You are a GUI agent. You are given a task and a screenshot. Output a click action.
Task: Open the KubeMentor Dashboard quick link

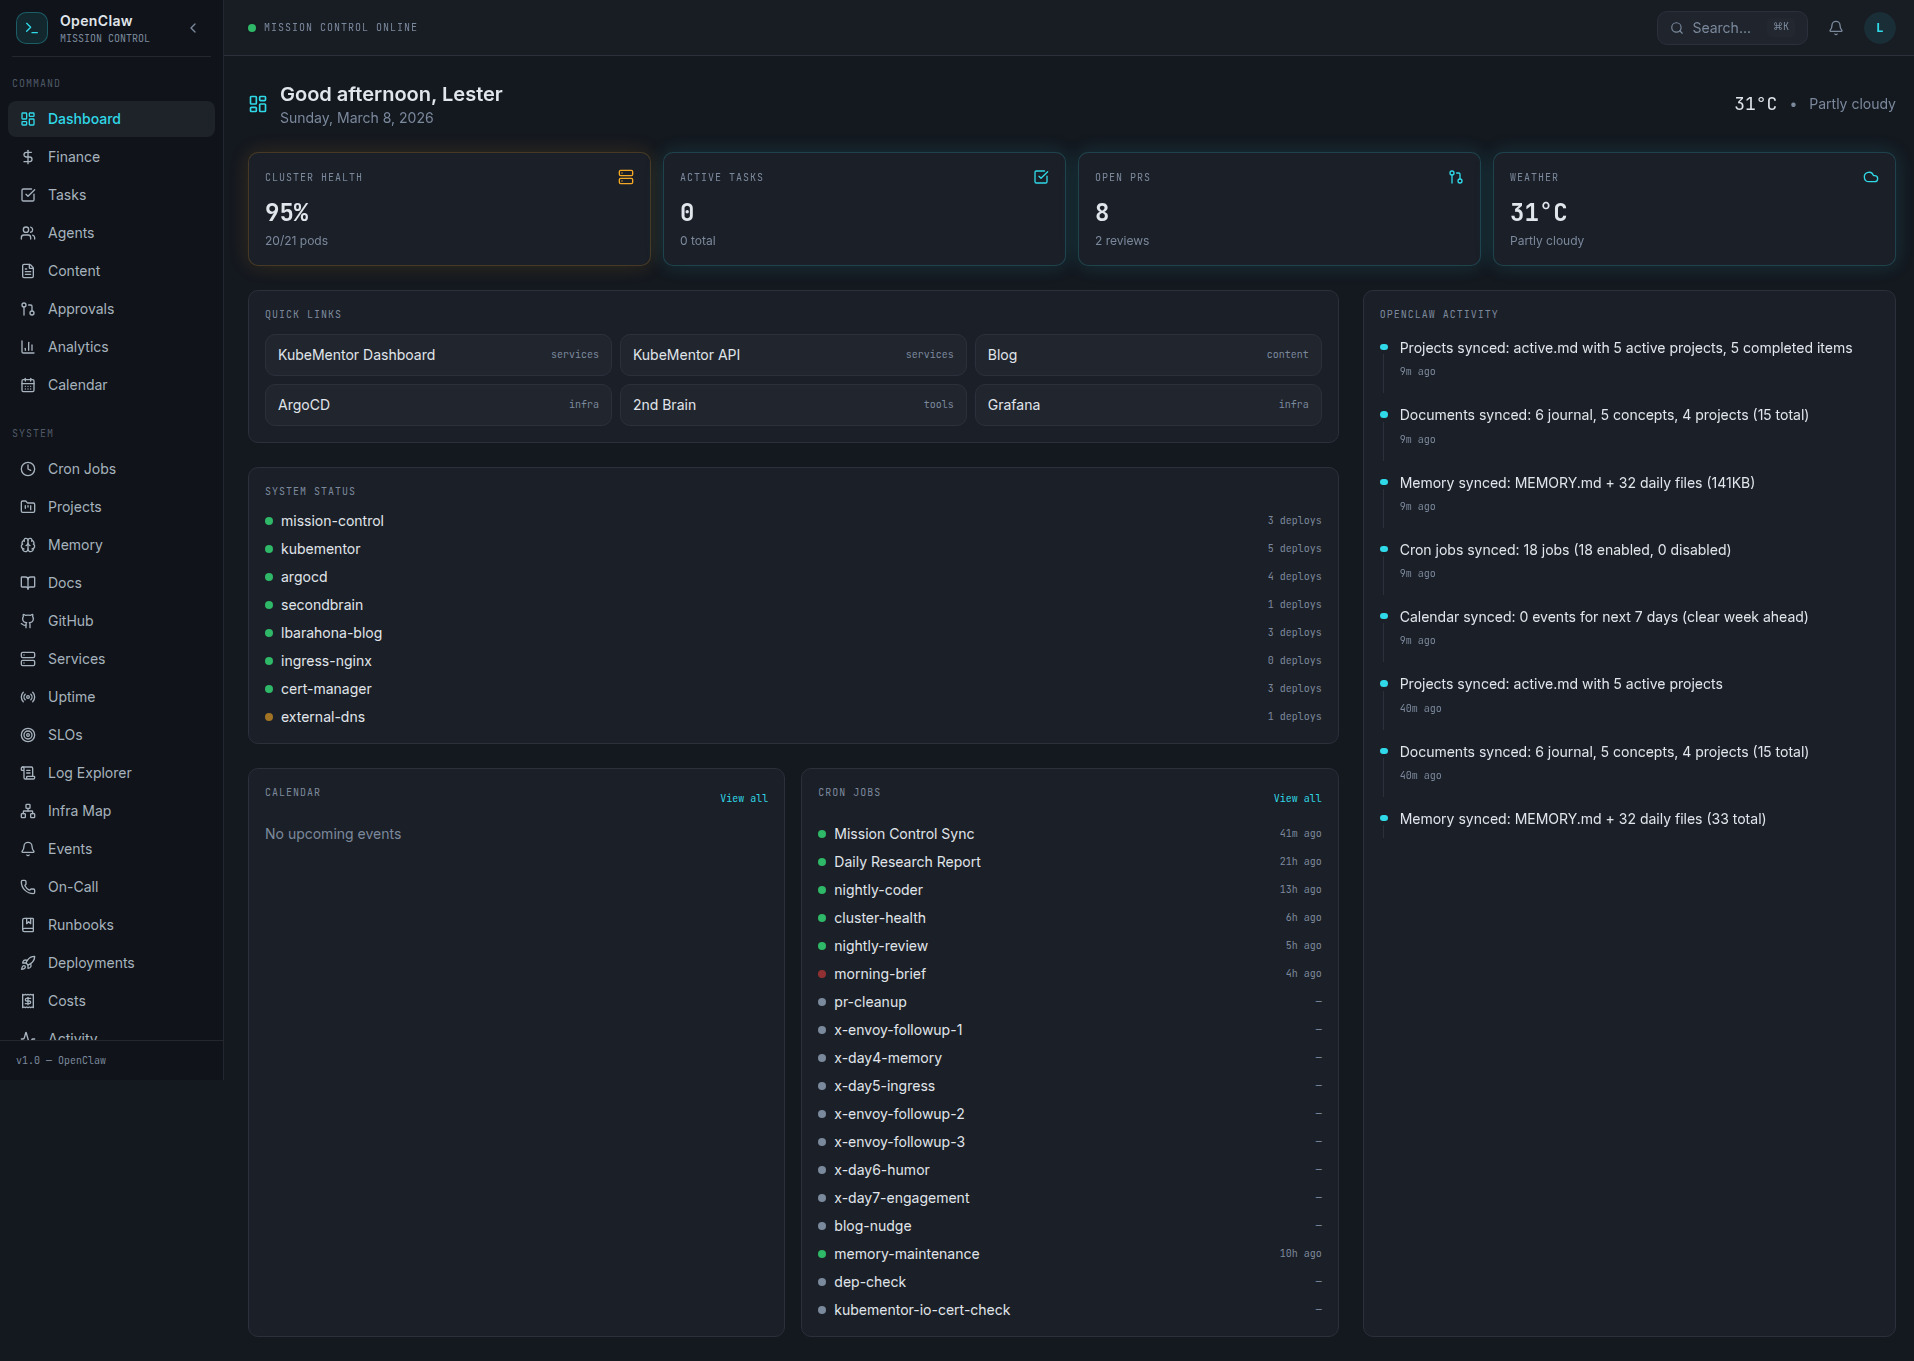pyautogui.click(x=437, y=355)
